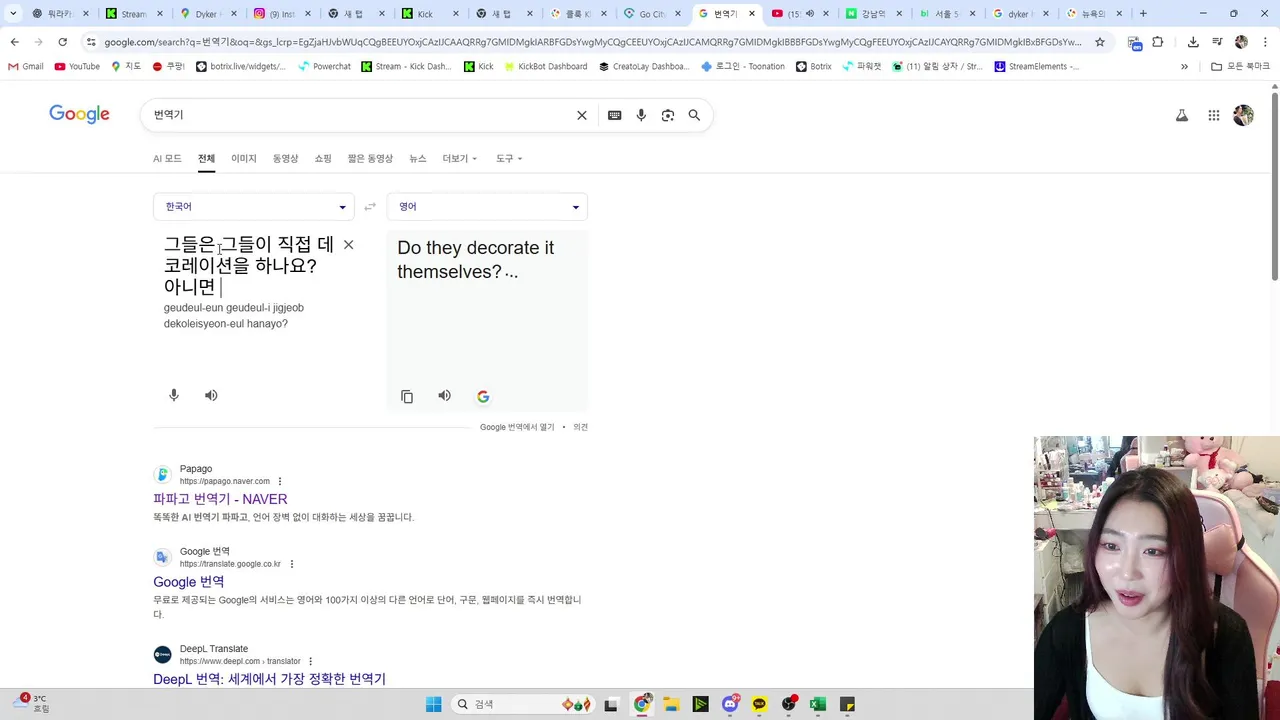Swap the translation languages
The width and height of the screenshot is (1280, 720).
pos(370,207)
